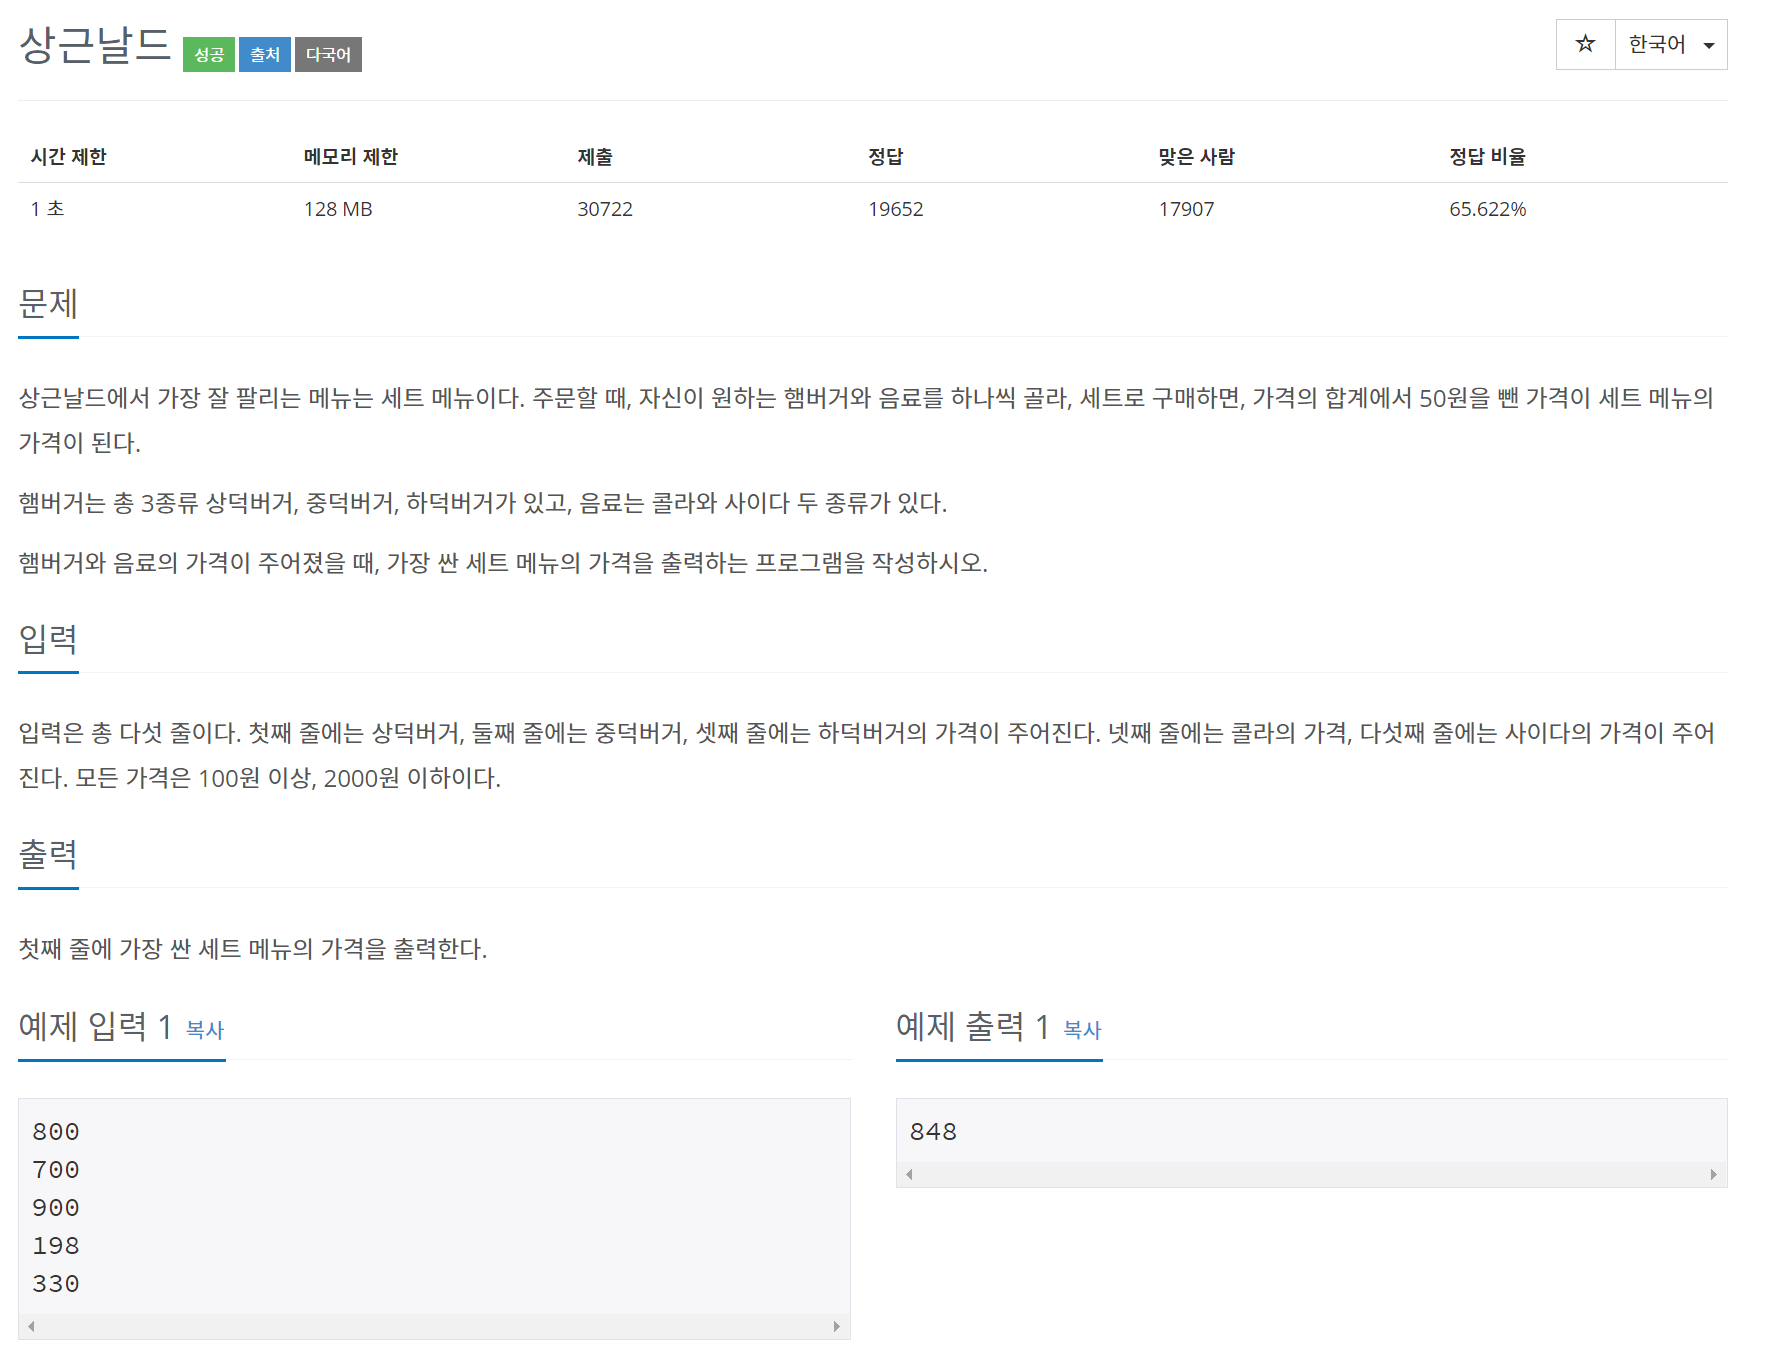The width and height of the screenshot is (1787, 1361).
Task: Click the 정답 column header
Action: (x=886, y=157)
